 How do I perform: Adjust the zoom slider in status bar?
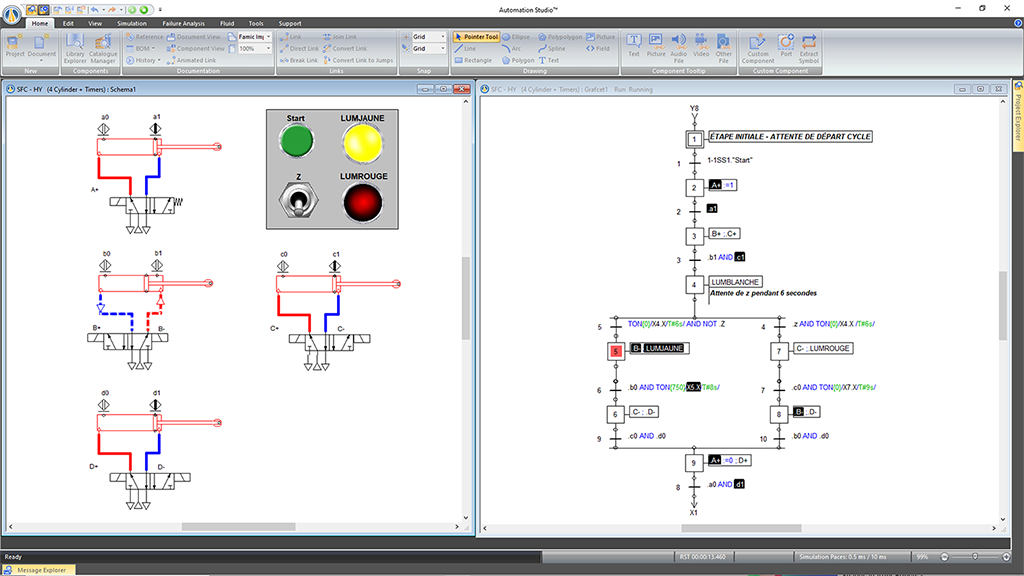pyautogui.click(x=975, y=556)
